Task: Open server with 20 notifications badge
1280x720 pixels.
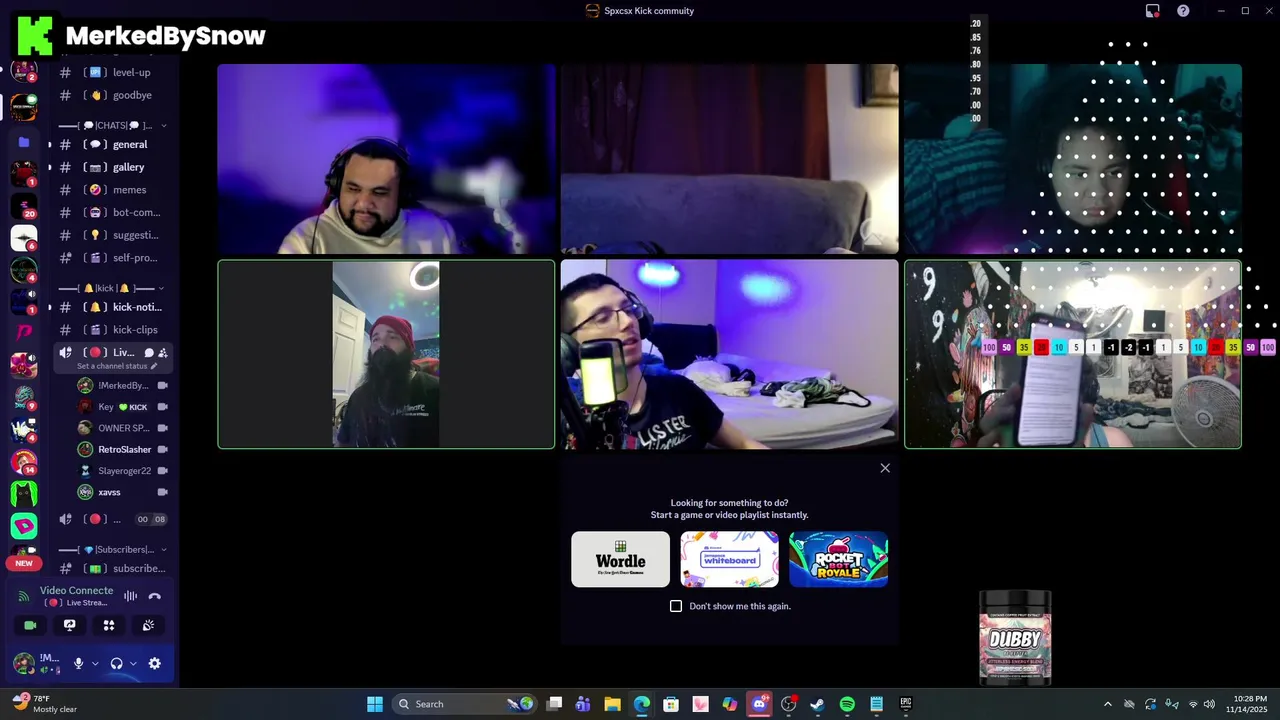Action: click(x=24, y=206)
